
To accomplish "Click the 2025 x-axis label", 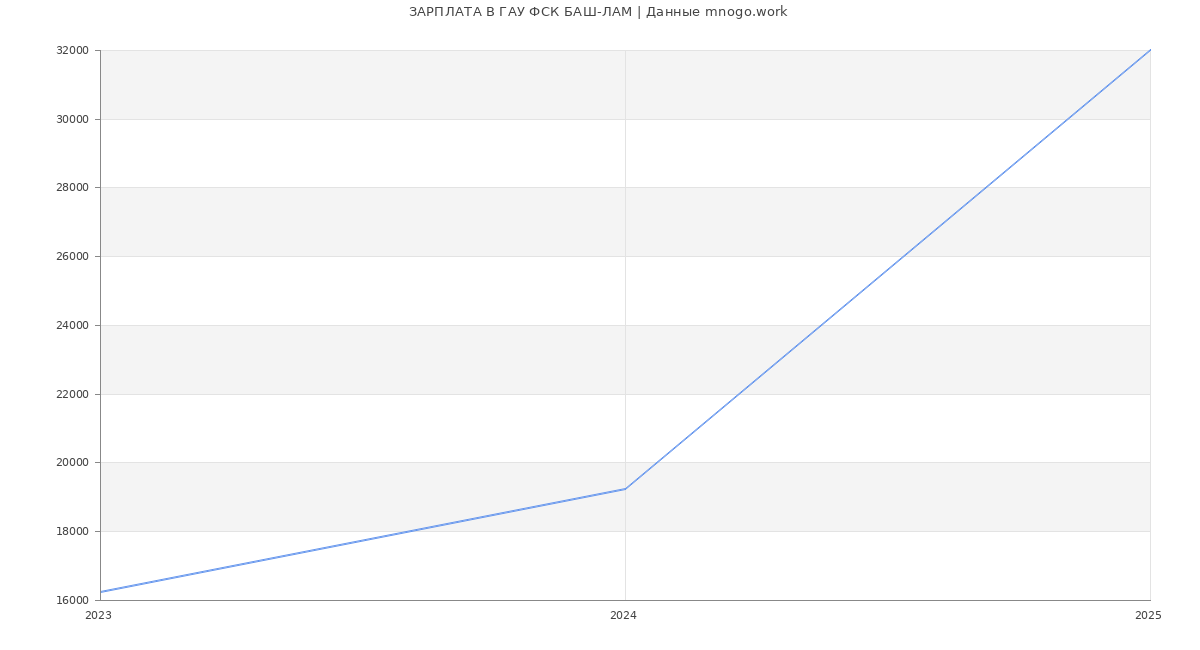I will 1148,616.
